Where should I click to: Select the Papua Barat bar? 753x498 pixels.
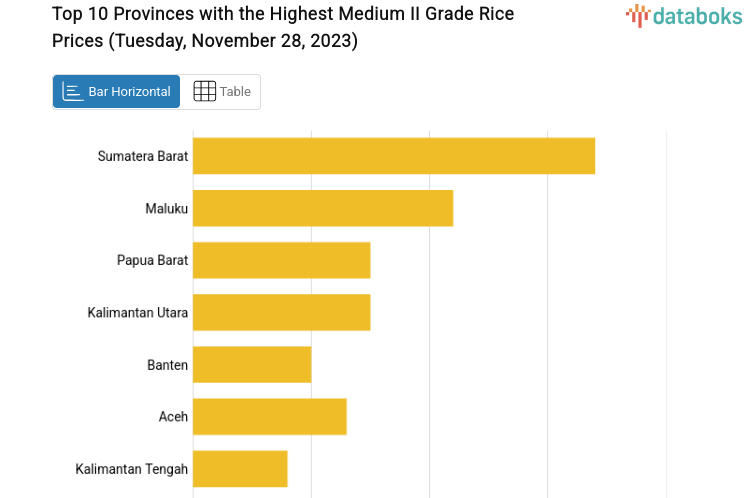[x=281, y=260]
